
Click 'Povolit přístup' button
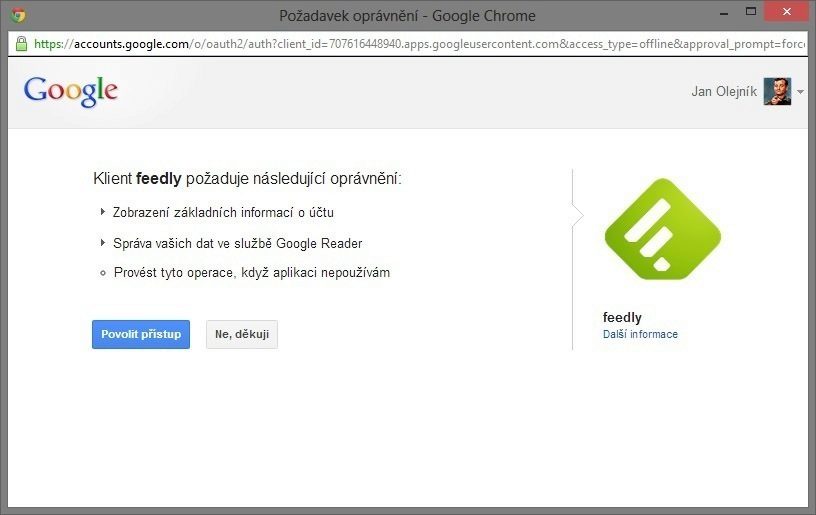141,334
